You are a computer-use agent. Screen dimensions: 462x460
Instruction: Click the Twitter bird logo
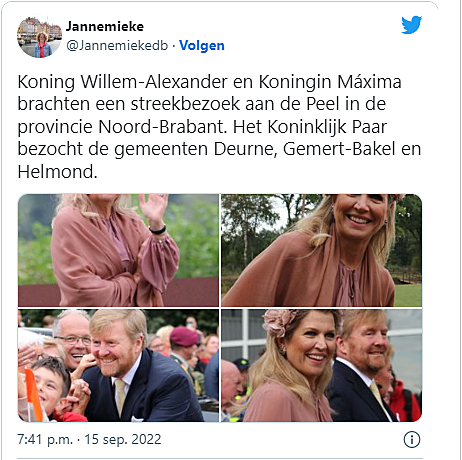411,25
